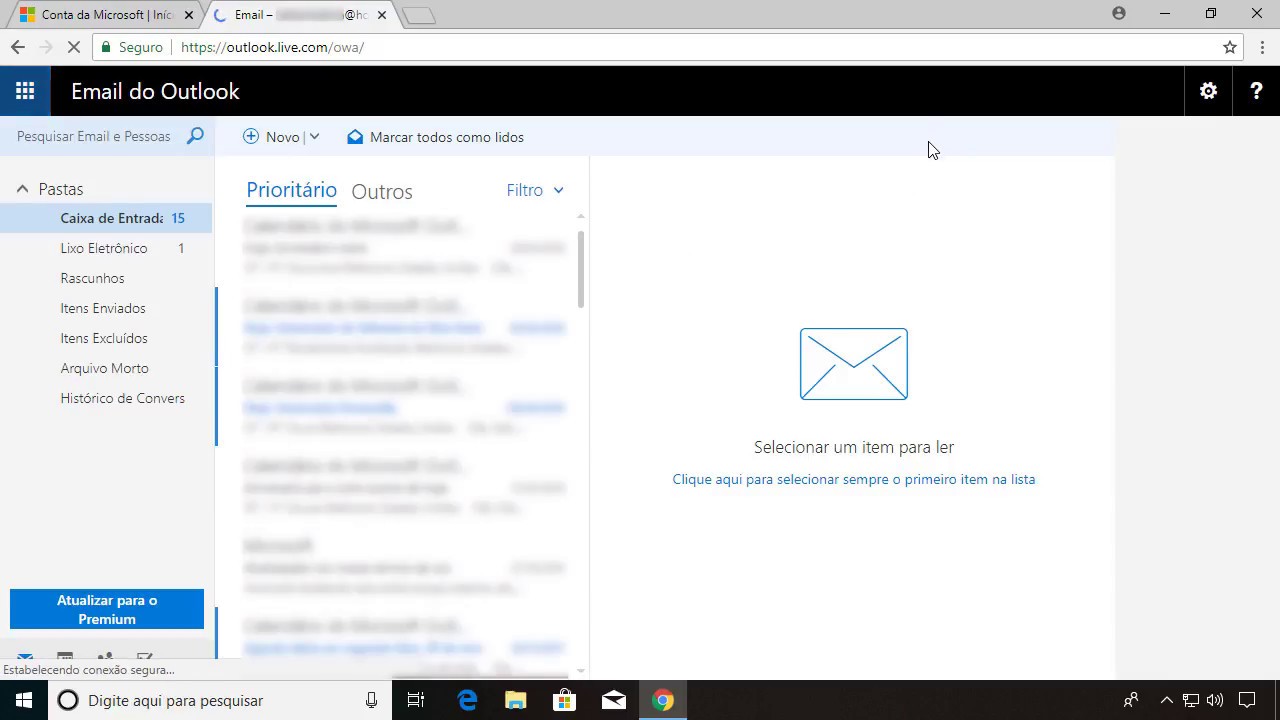Image resolution: width=1280 pixels, height=720 pixels.
Task: Click the link to always select first item
Action: click(854, 479)
